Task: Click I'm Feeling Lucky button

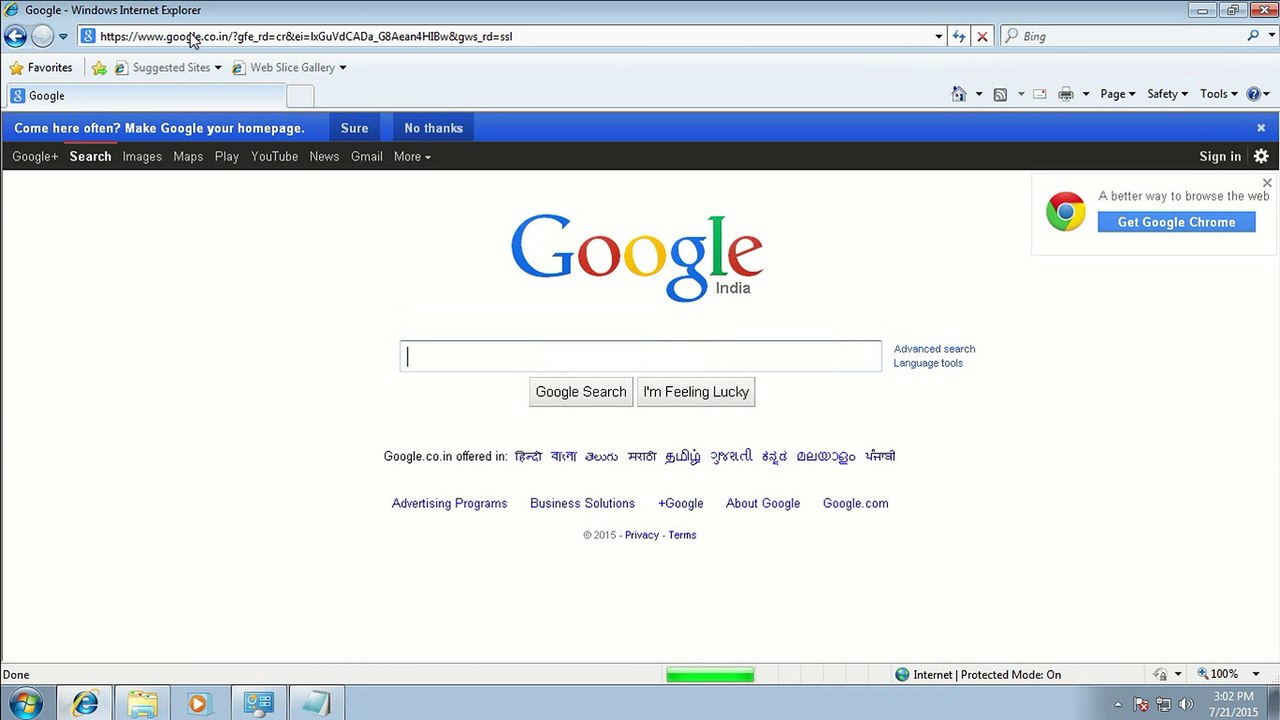Action: point(696,392)
